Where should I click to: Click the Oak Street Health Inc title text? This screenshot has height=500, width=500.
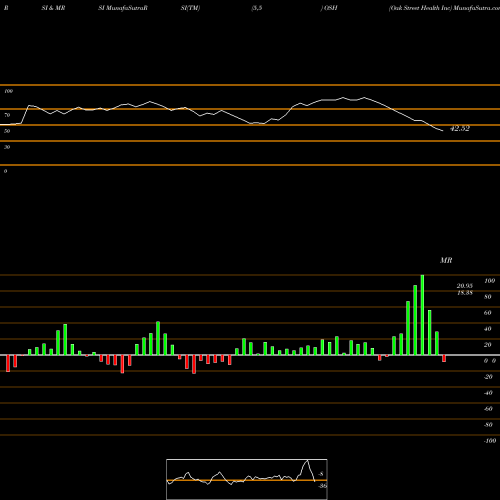pyautogui.click(x=420, y=8)
